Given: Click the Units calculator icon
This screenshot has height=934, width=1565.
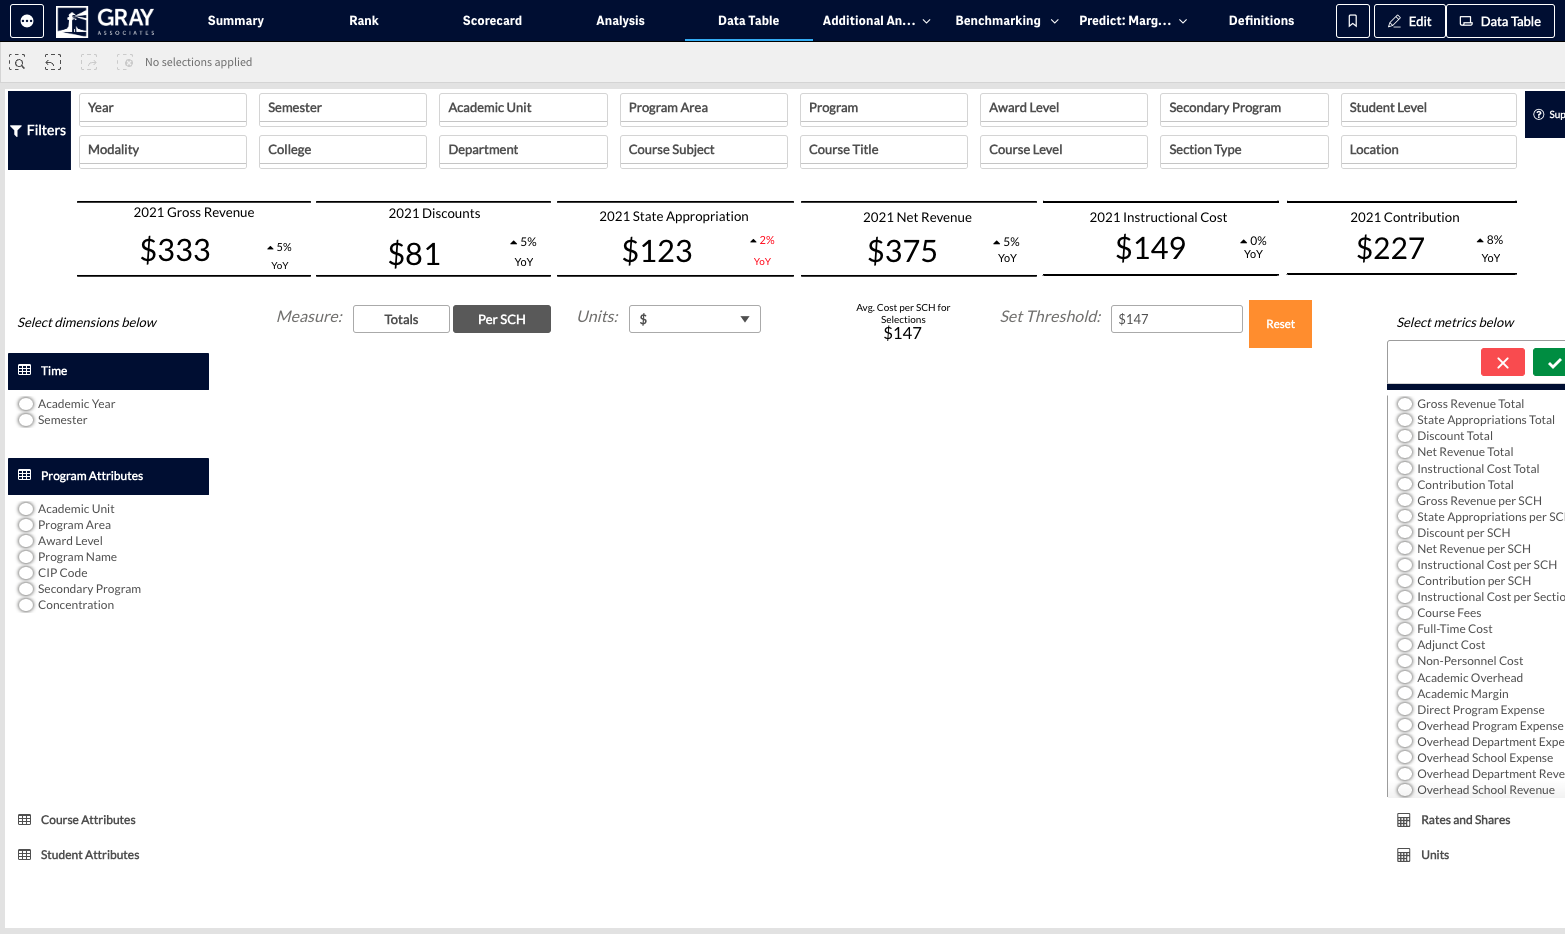Looking at the screenshot, I should pyautogui.click(x=1404, y=855).
